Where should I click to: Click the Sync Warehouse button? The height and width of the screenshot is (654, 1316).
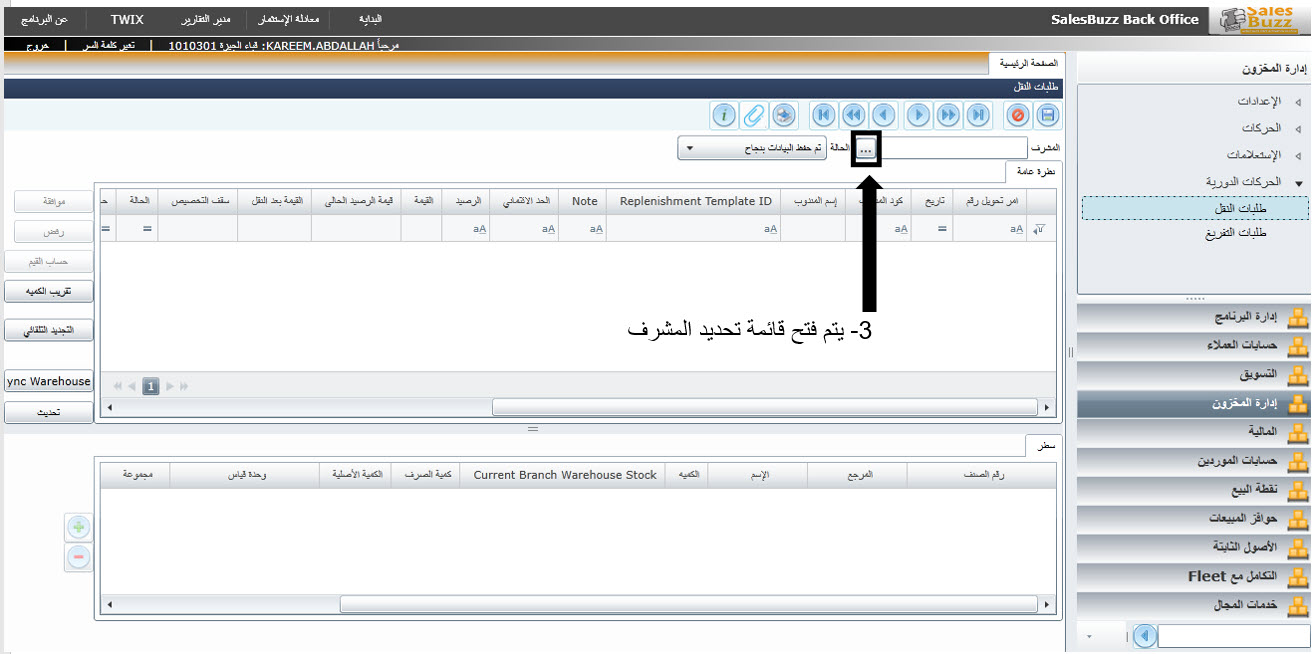click(48, 381)
